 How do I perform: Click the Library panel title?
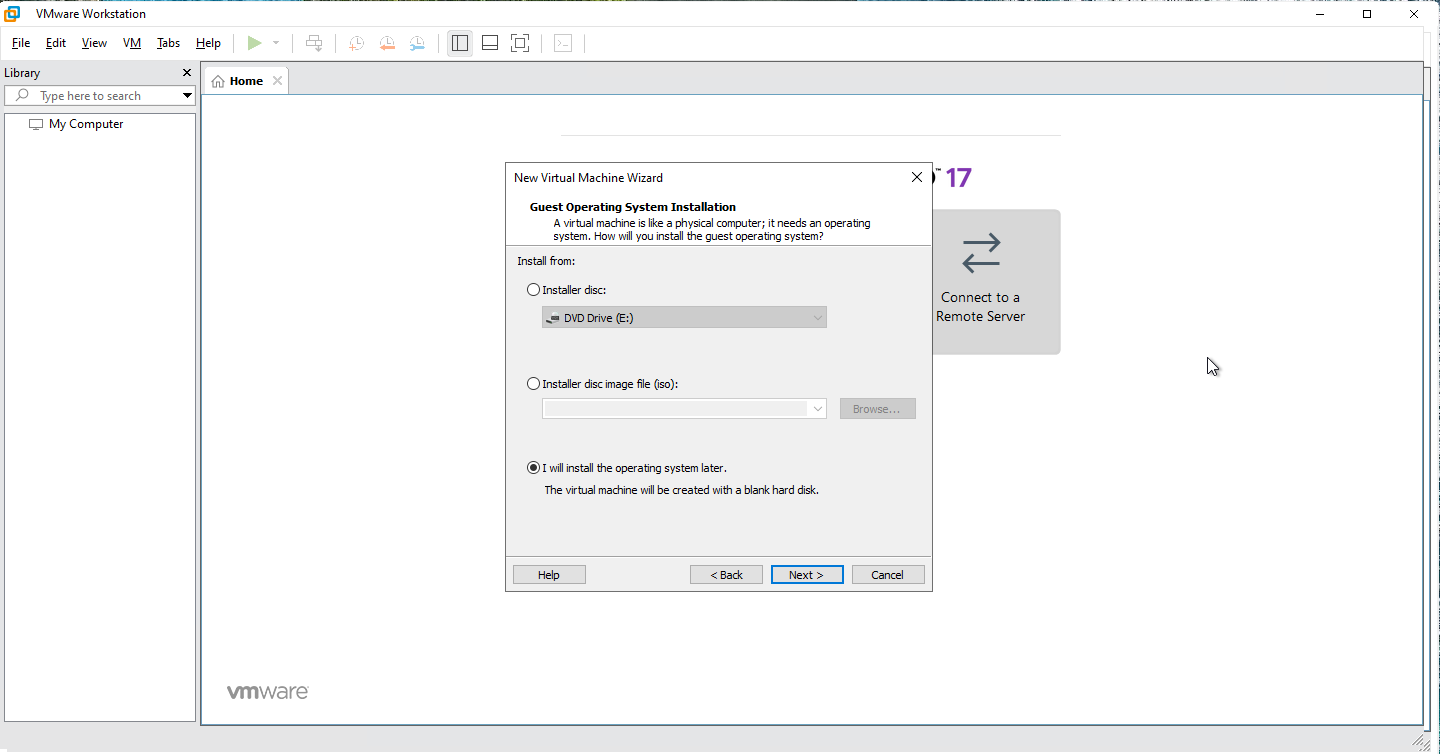point(22,73)
